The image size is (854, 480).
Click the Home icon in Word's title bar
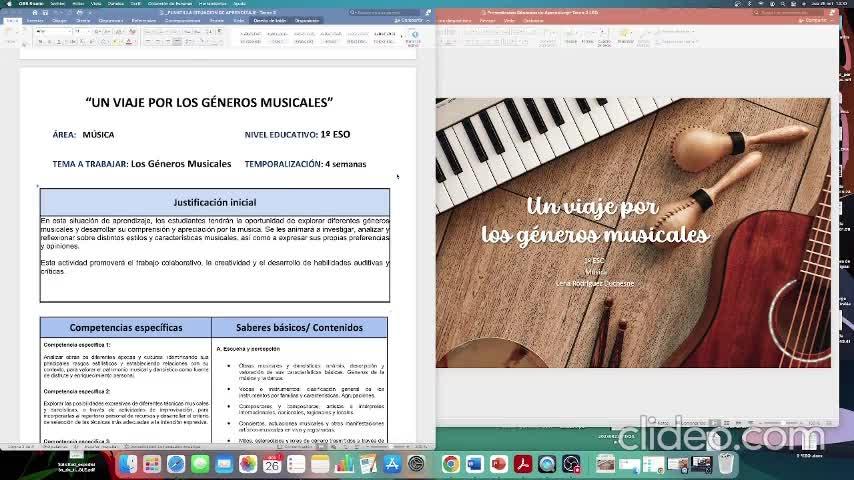tap(35, 13)
